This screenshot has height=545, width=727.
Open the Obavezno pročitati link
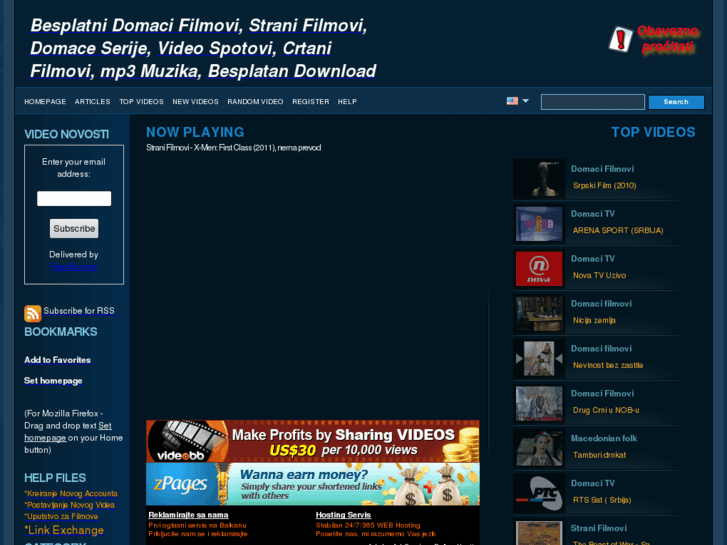pos(668,39)
